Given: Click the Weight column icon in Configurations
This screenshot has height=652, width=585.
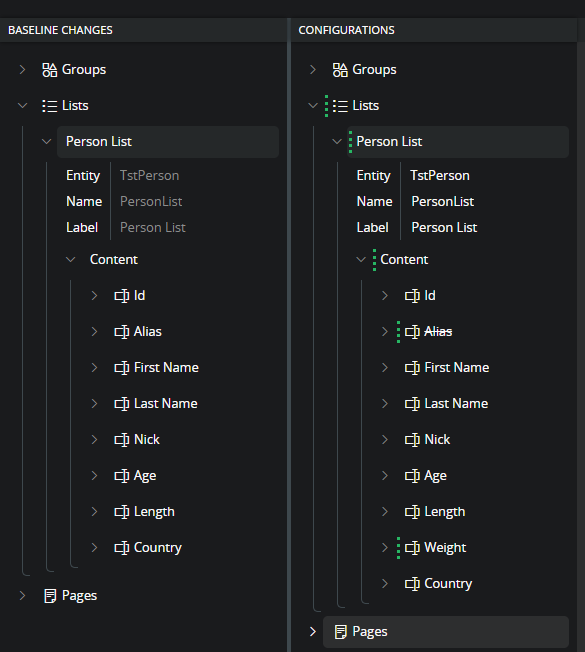Looking at the screenshot, I should coord(412,548).
